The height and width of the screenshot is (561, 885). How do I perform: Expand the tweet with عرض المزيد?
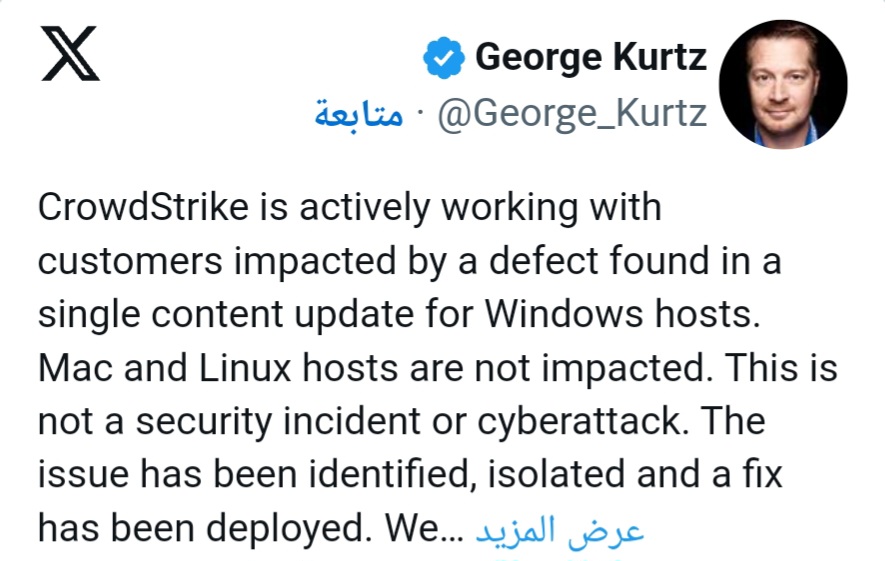point(558,530)
